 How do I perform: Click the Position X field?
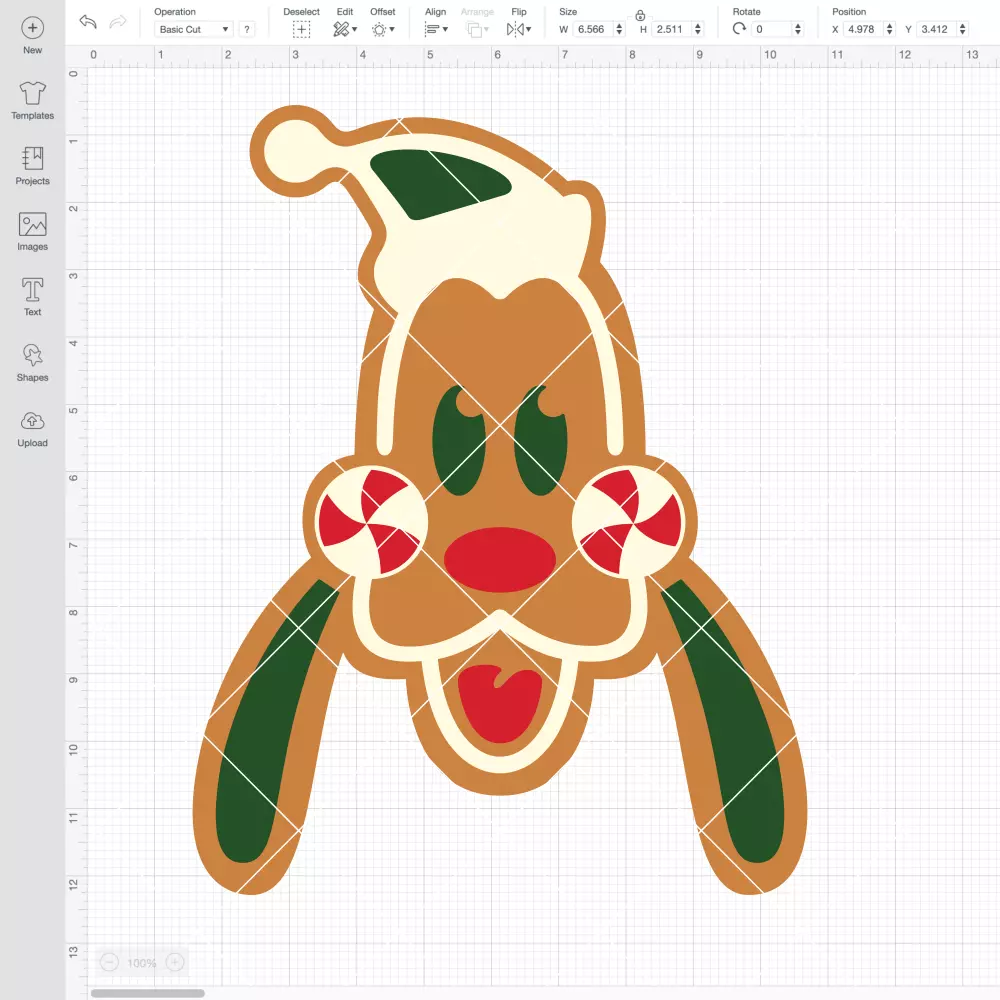(864, 29)
